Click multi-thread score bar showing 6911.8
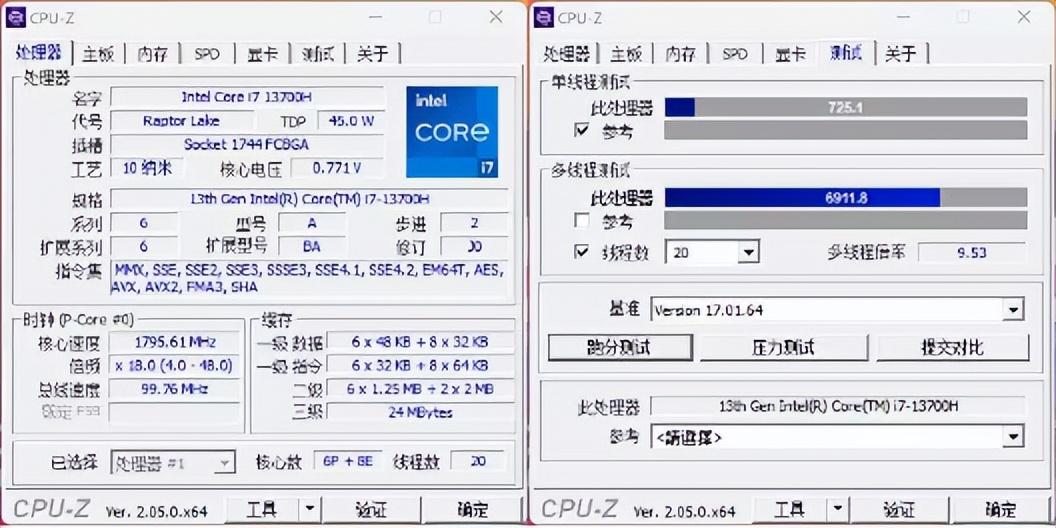Image resolution: width=1056 pixels, height=528 pixels. tap(846, 197)
